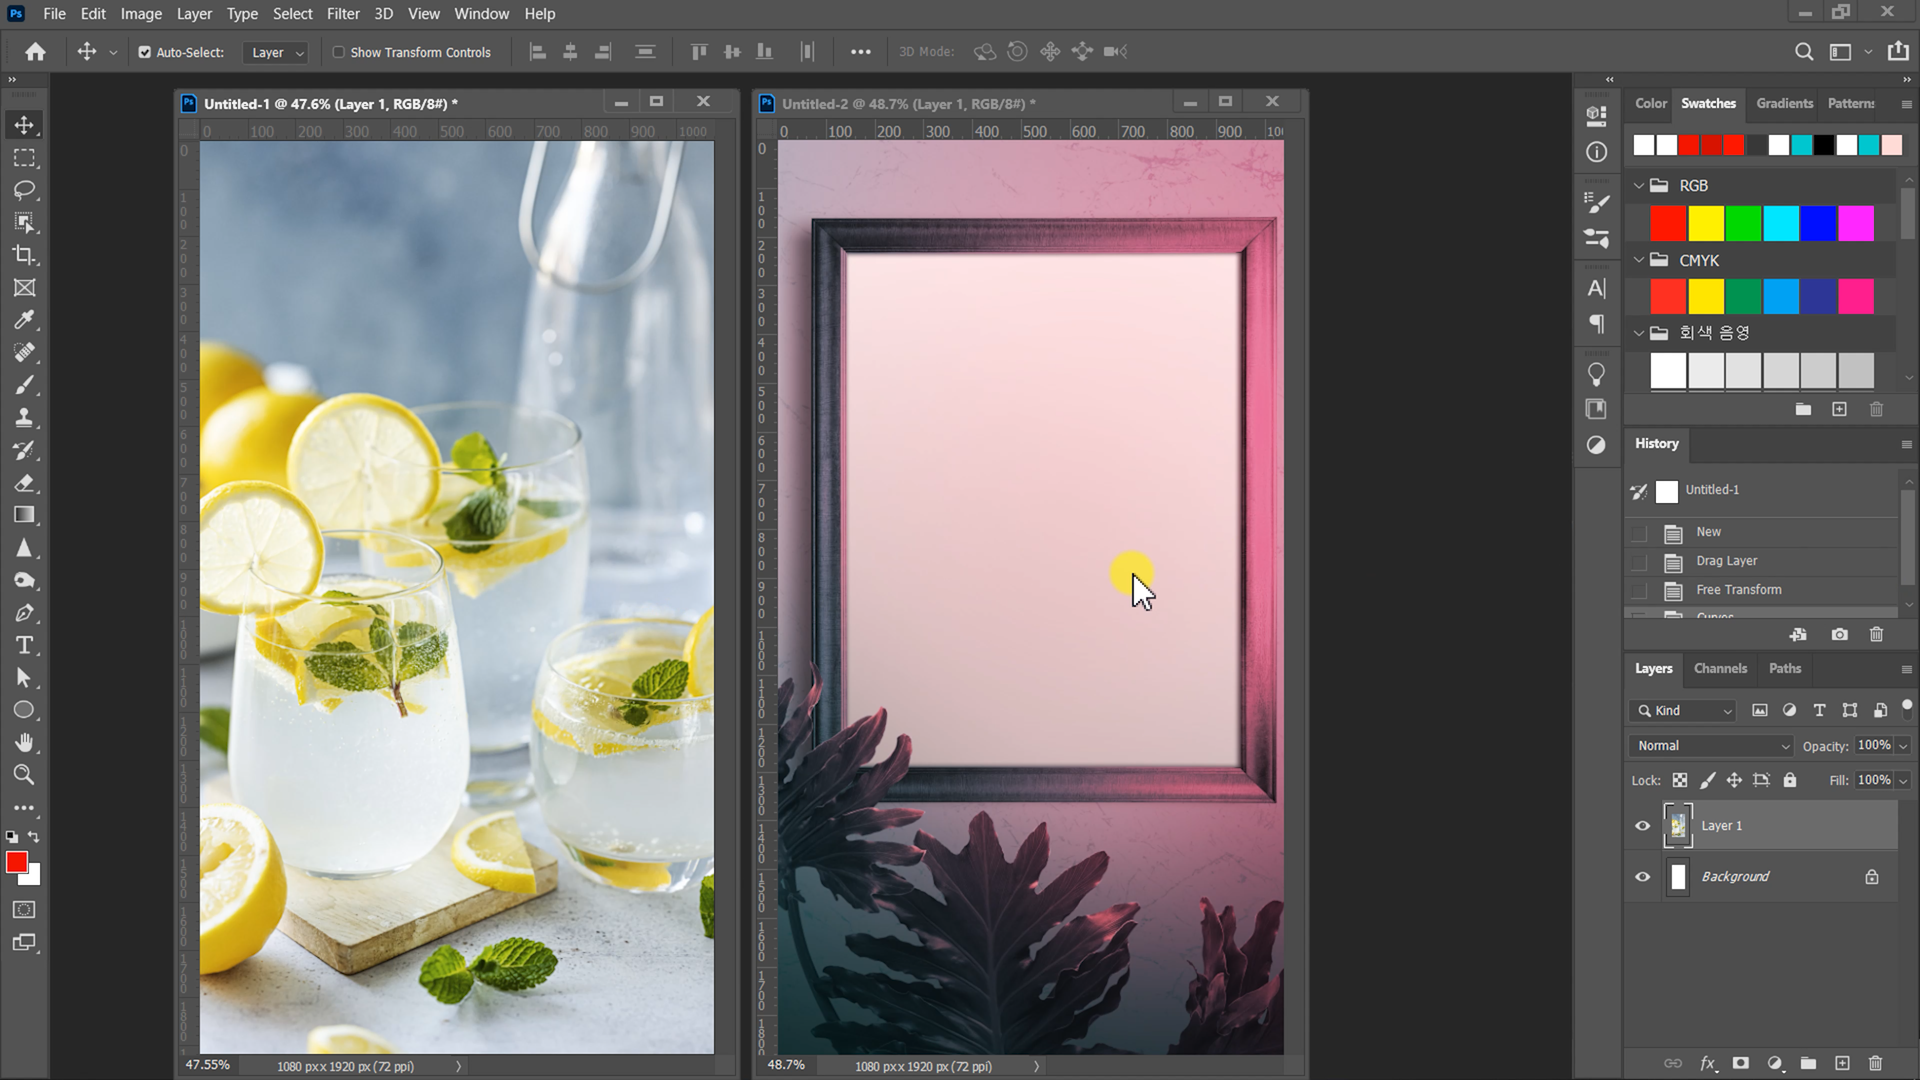Create new layer from Layers panel

(1842, 1063)
